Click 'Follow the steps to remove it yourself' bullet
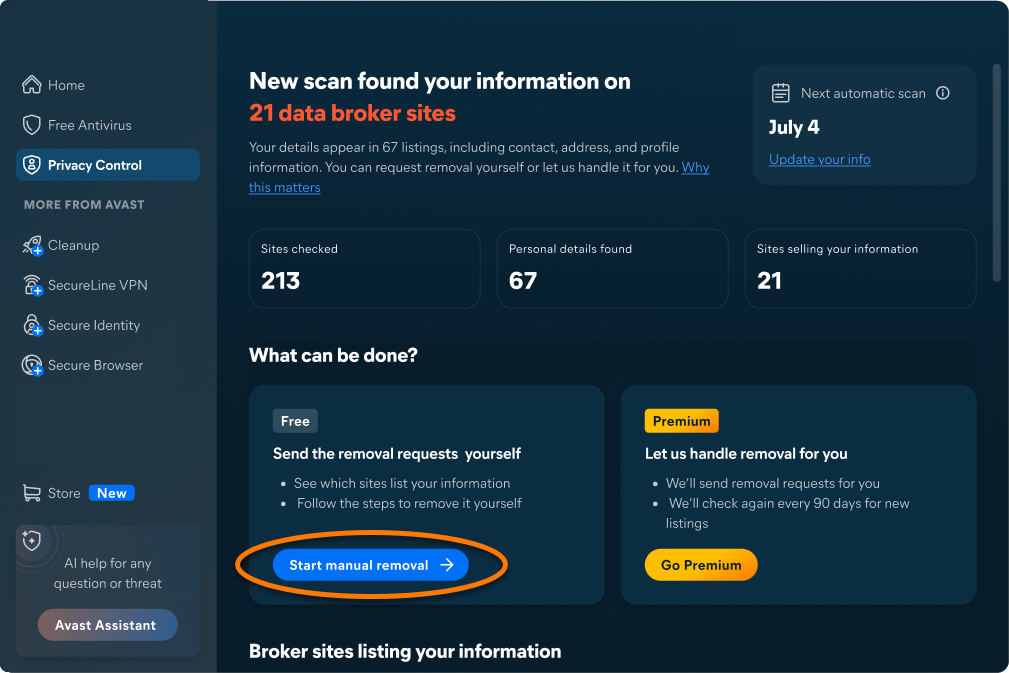Screen dimensions: 1009x673 pos(409,503)
